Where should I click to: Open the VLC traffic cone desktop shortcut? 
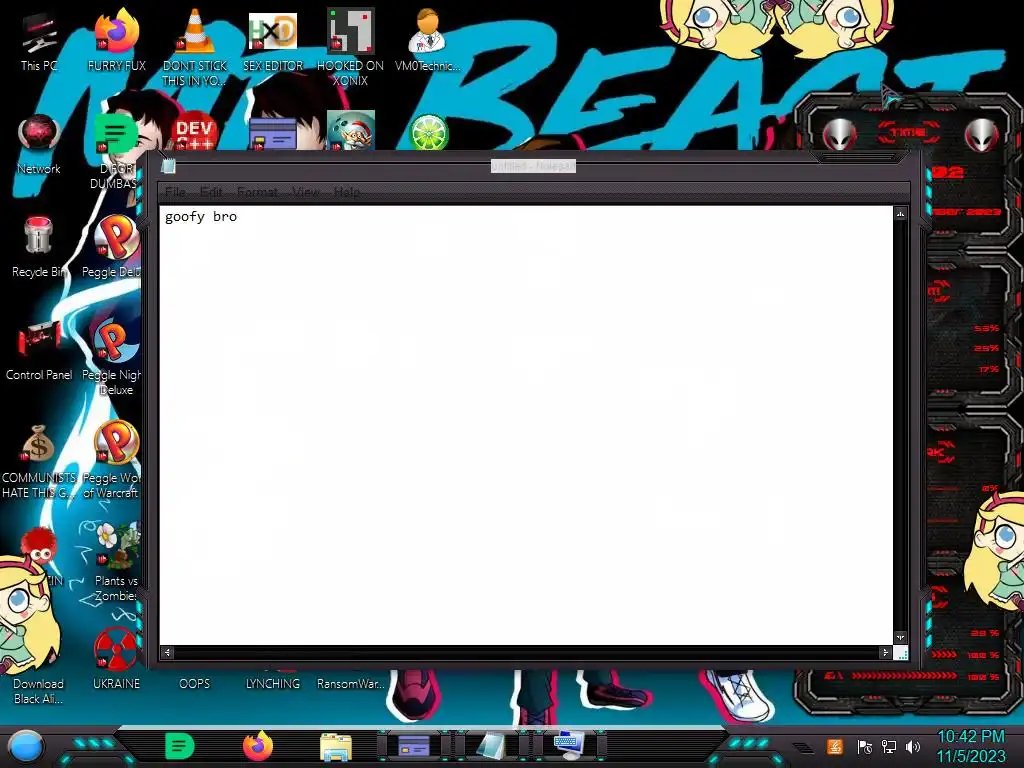coord(195,47)
